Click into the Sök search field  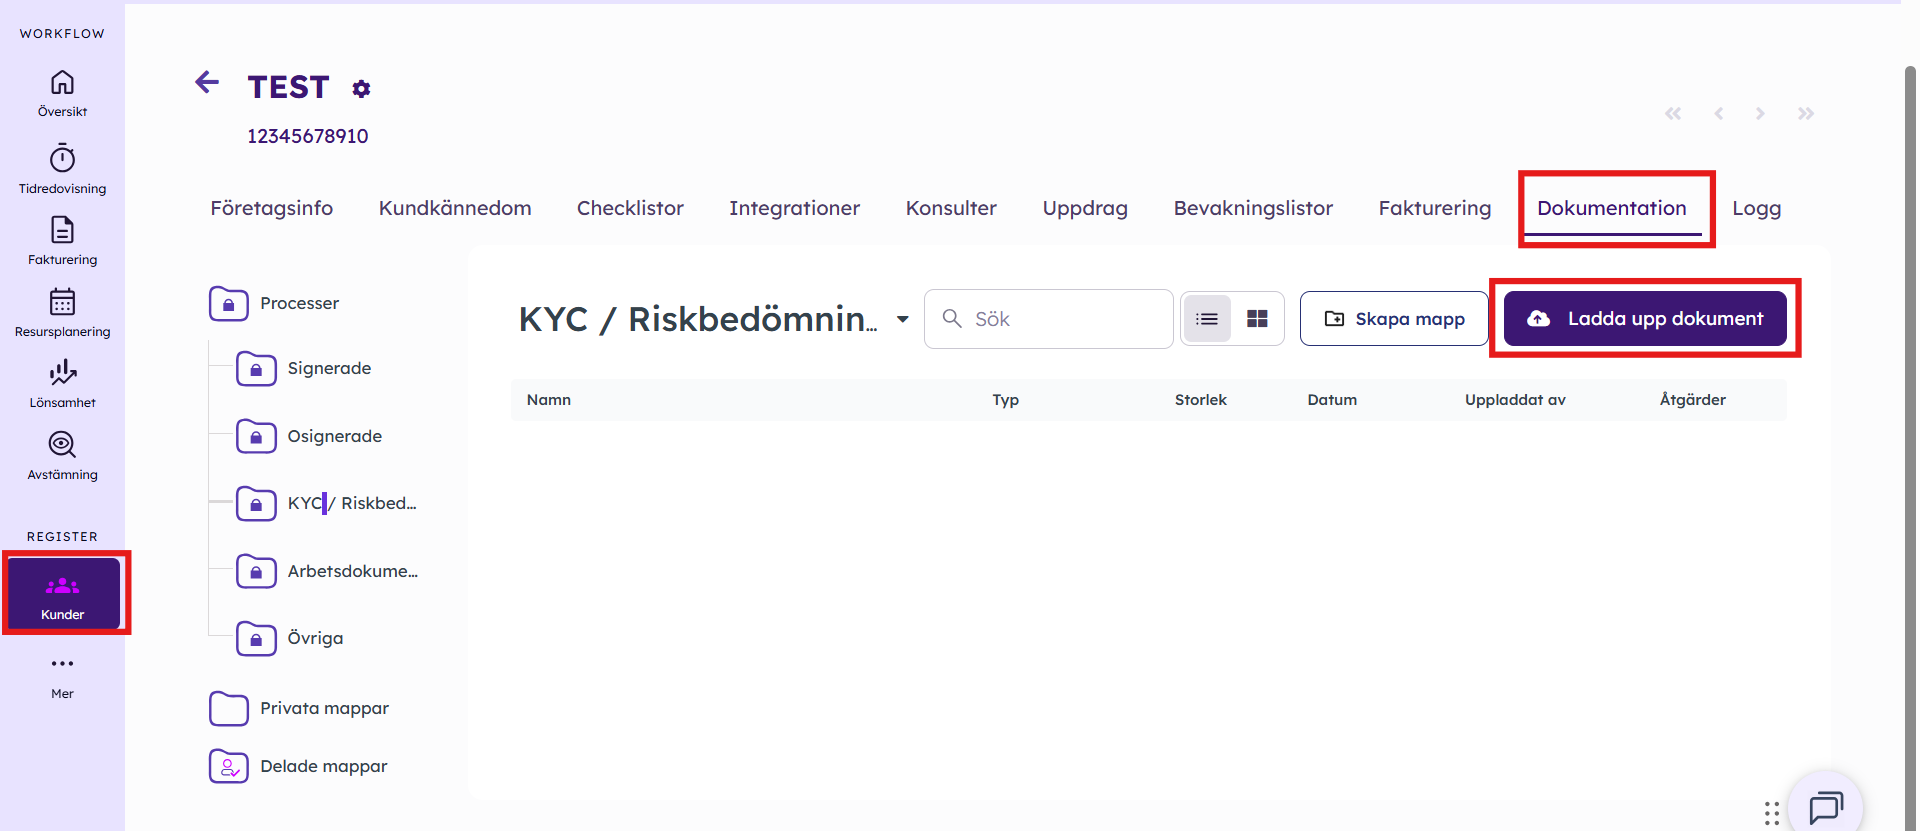click(1049, 318)
